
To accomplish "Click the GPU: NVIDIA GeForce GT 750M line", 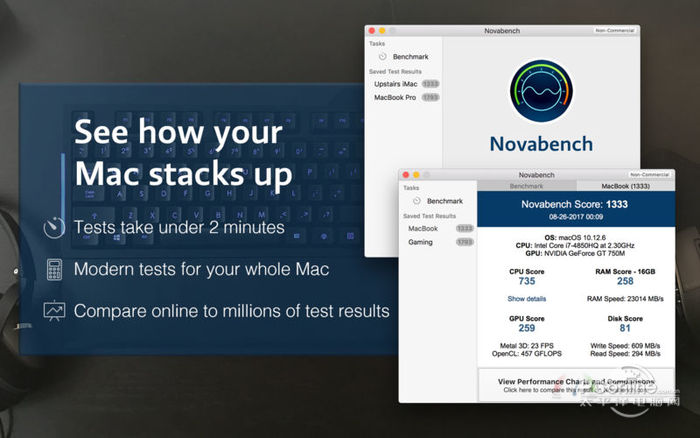I will tap(575, 254).
